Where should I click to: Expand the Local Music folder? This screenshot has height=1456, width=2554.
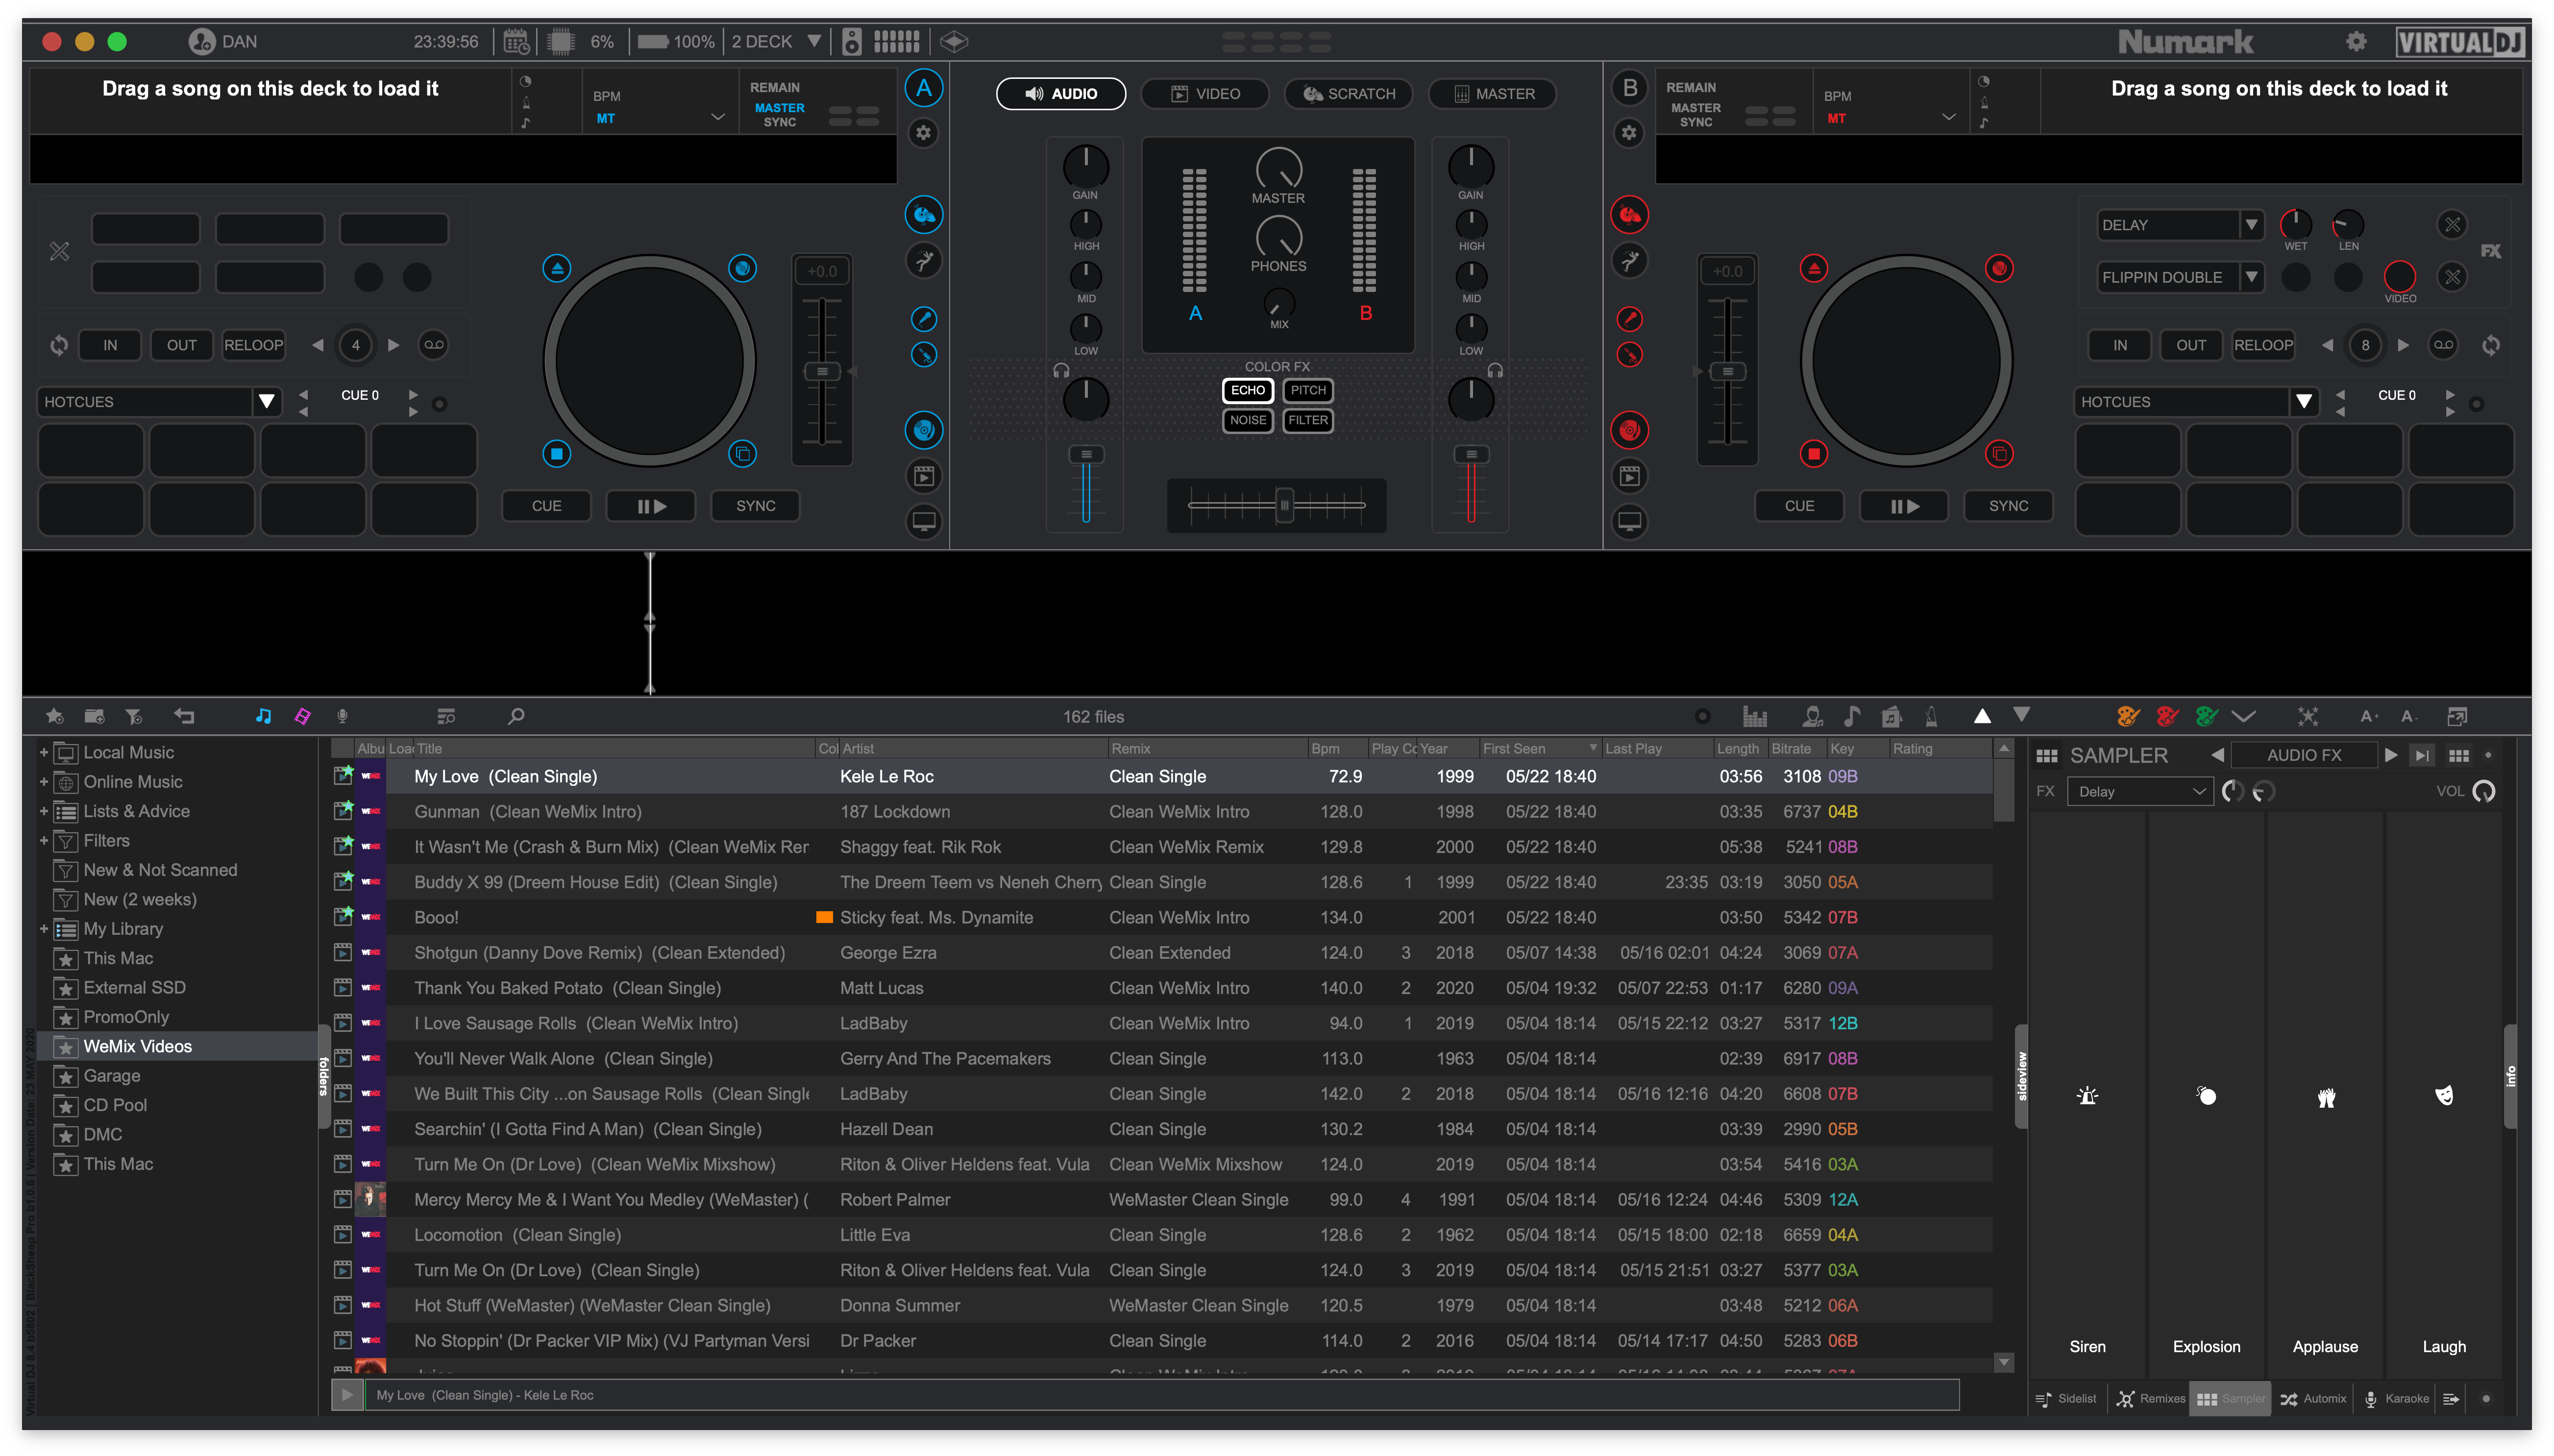coord(44,752)
